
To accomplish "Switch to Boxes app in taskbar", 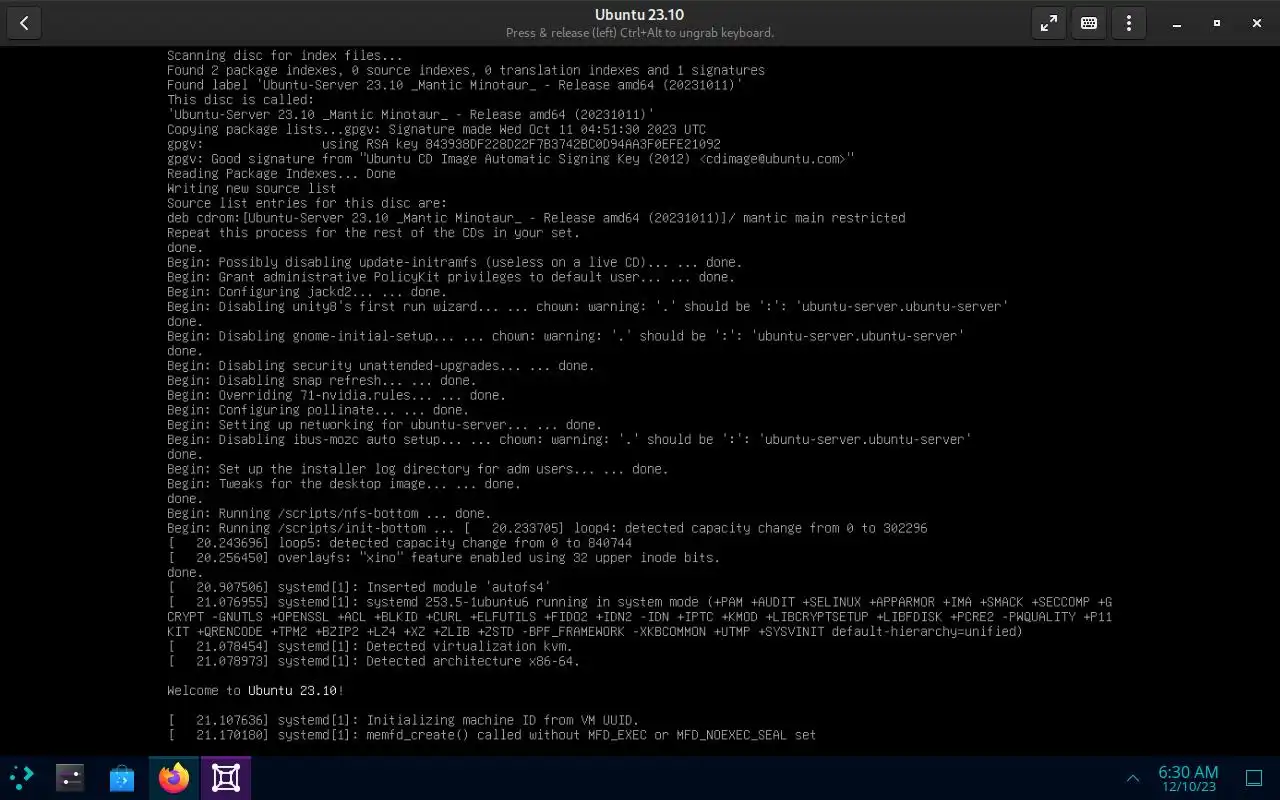I will (226, 777).
